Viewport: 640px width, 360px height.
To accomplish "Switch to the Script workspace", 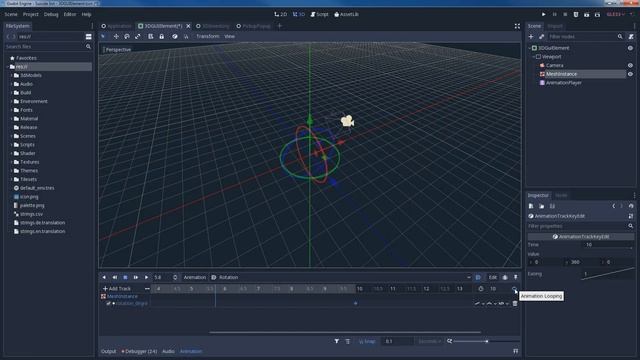I will point(319,14).
